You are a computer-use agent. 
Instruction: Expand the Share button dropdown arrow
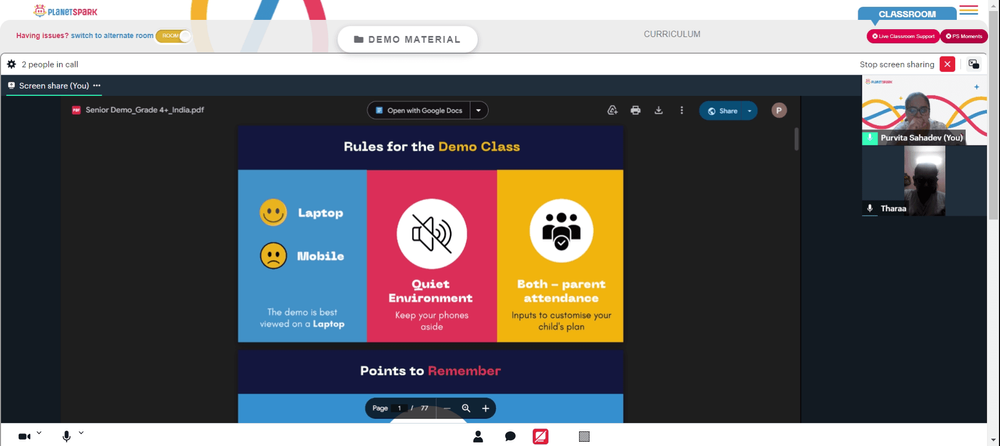pos(750,110)
